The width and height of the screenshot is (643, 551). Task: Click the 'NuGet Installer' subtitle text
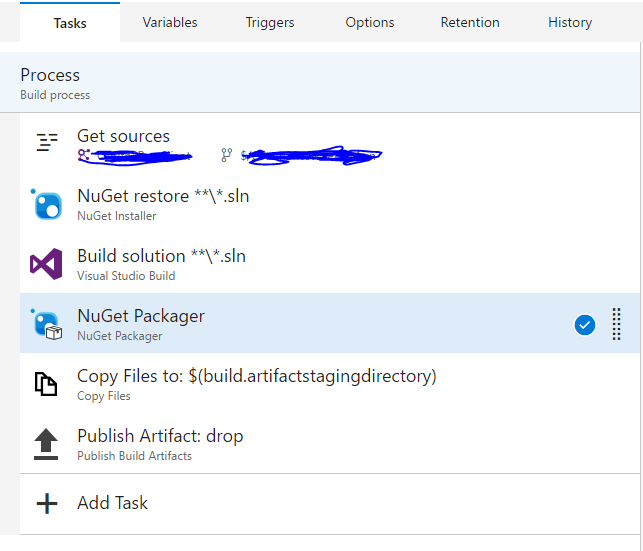pos(117,216)
